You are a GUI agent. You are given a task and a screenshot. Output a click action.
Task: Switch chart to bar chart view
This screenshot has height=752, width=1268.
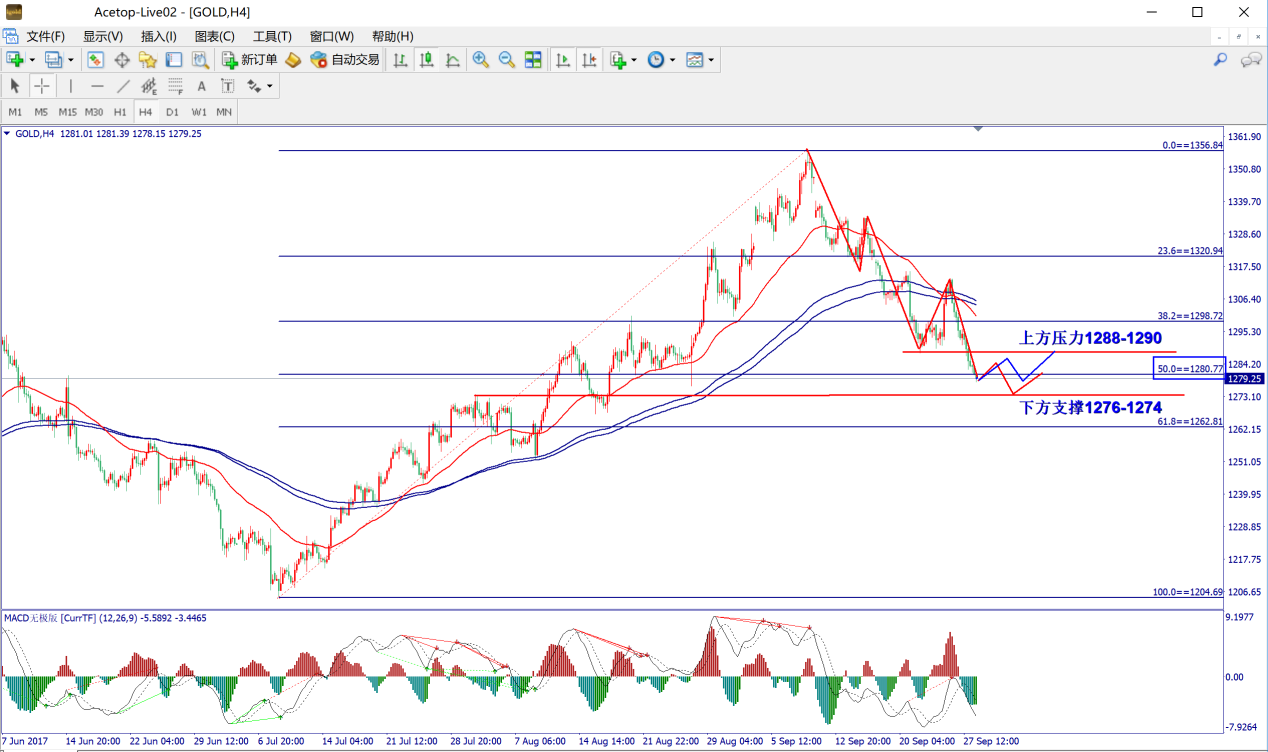pos(401,60)
